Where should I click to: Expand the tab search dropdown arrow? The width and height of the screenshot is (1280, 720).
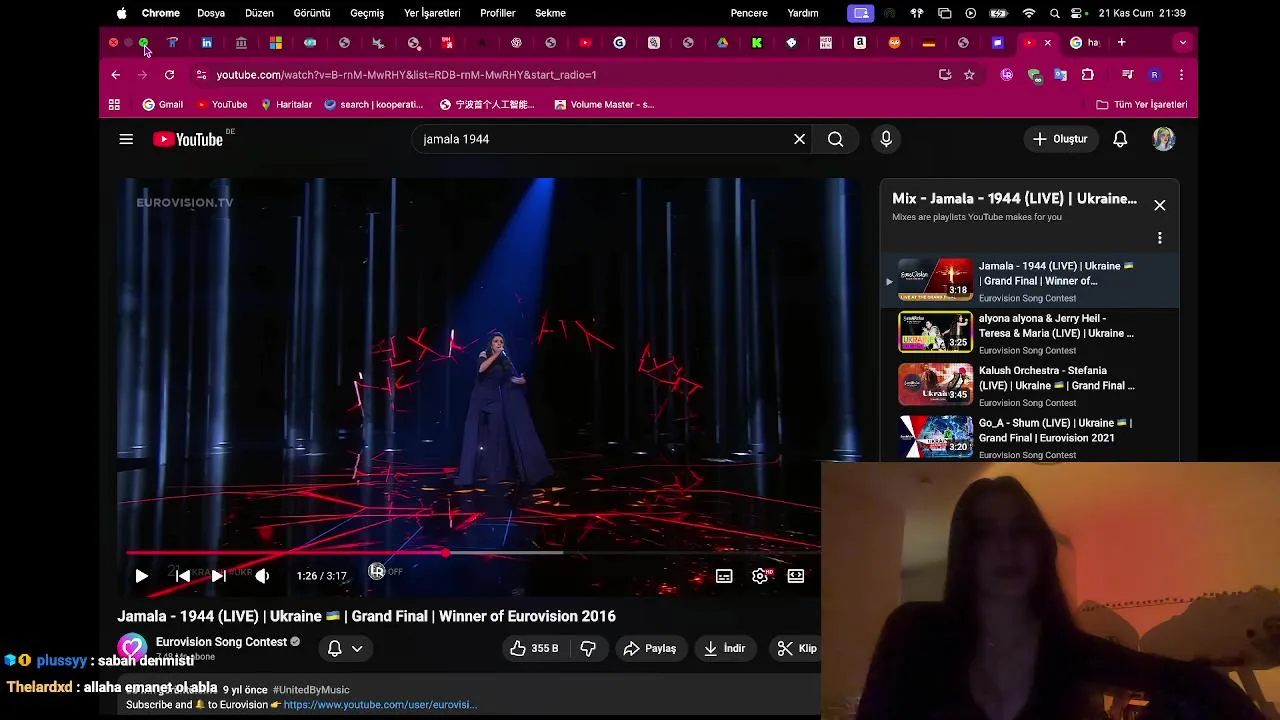[1182, 43]
